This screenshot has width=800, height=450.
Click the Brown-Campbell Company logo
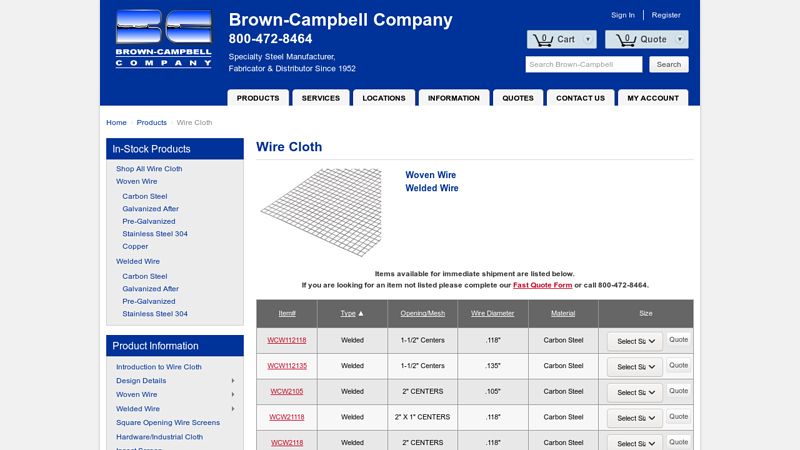[x=163, y=39]
